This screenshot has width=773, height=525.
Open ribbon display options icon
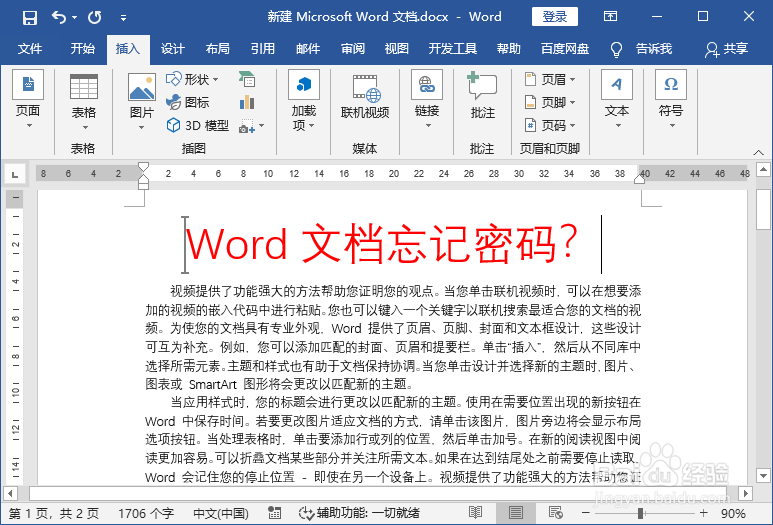click(610, 17)
